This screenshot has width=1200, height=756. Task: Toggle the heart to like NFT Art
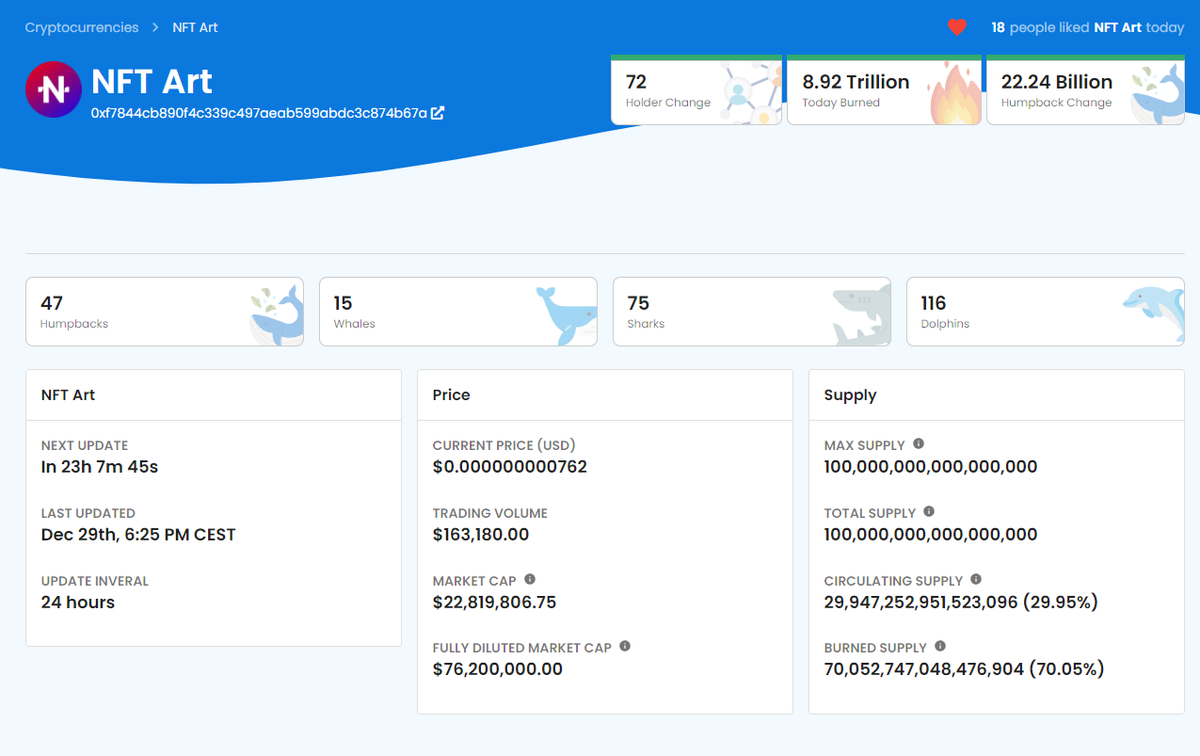[957, 27]
